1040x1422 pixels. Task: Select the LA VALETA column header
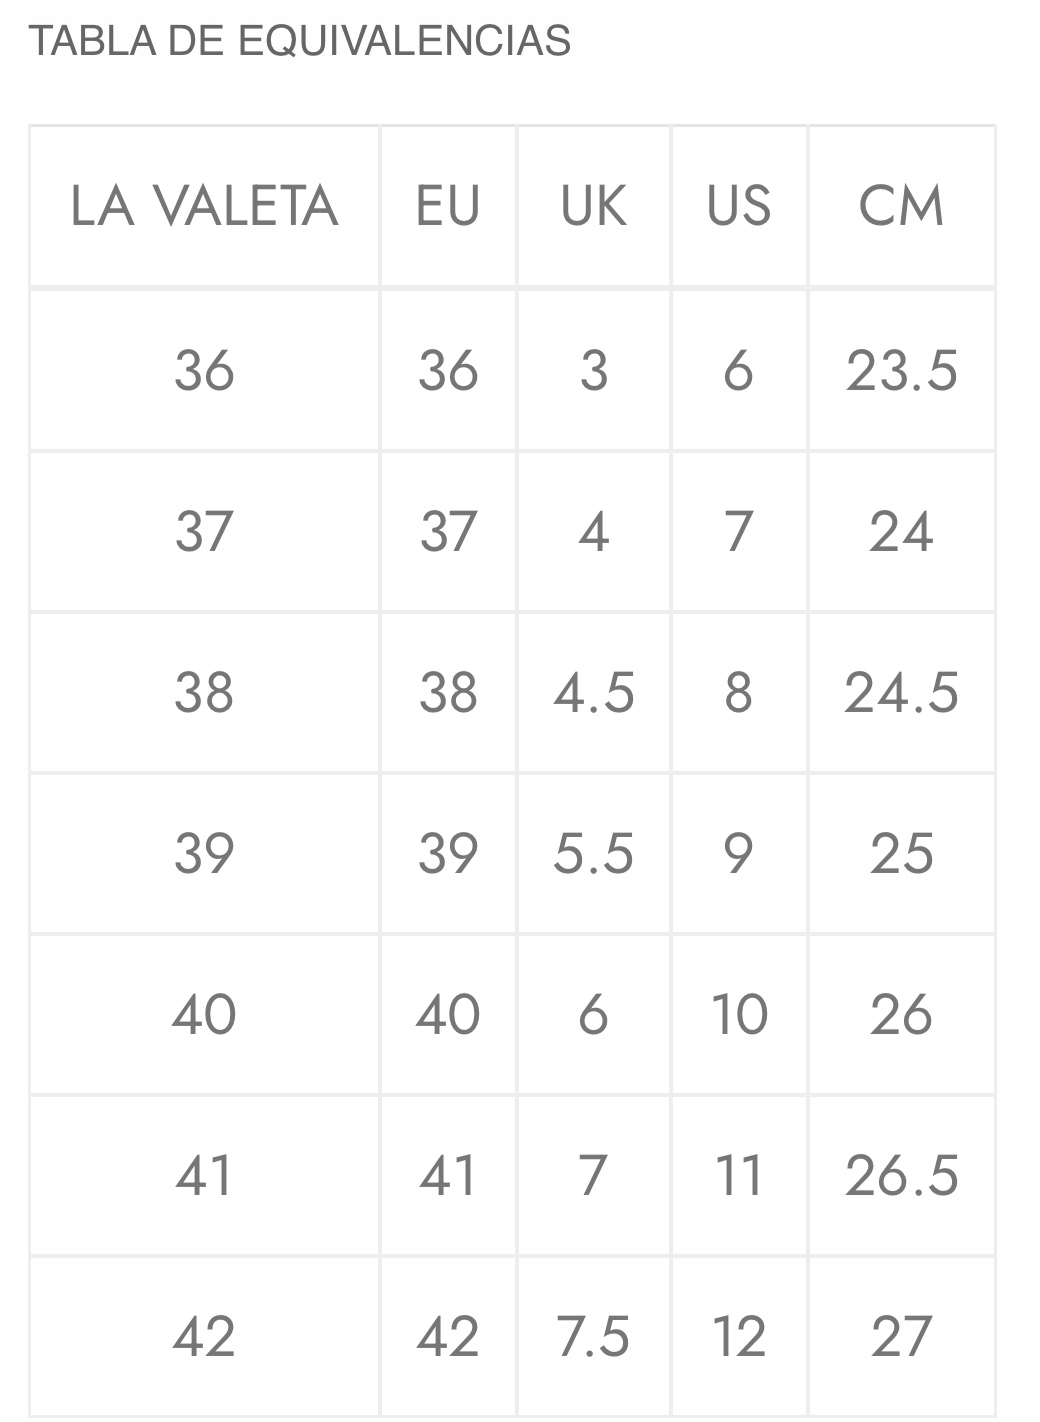[x=204, y=206]
